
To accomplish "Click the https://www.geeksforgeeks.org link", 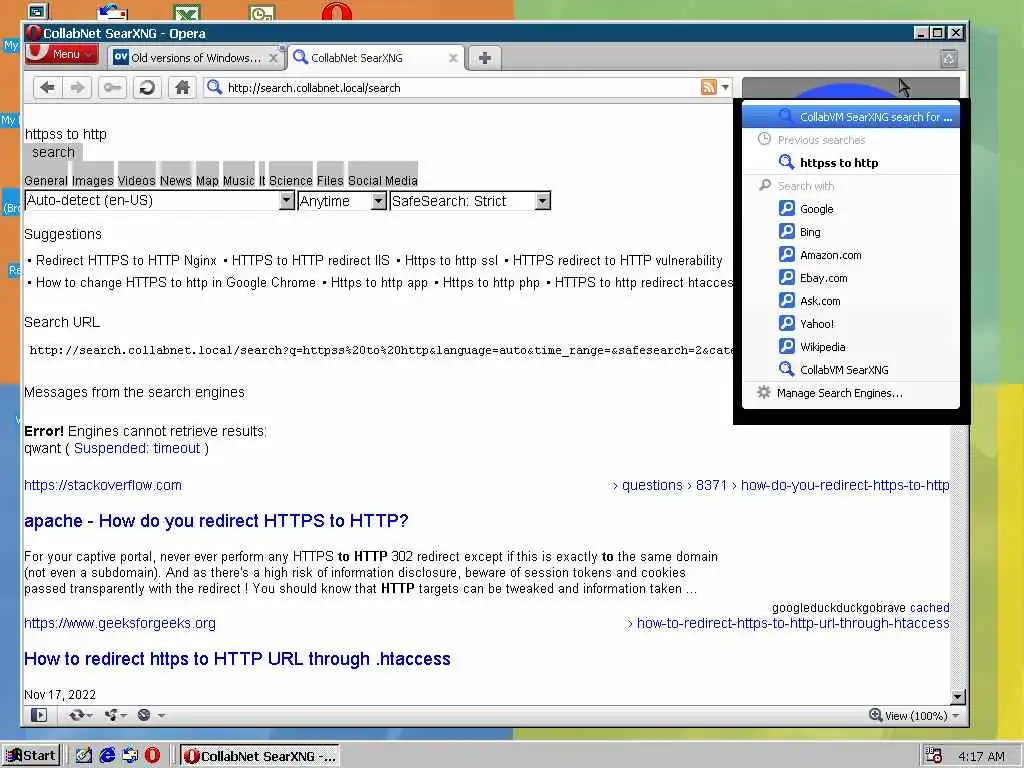I will point(120,623).
